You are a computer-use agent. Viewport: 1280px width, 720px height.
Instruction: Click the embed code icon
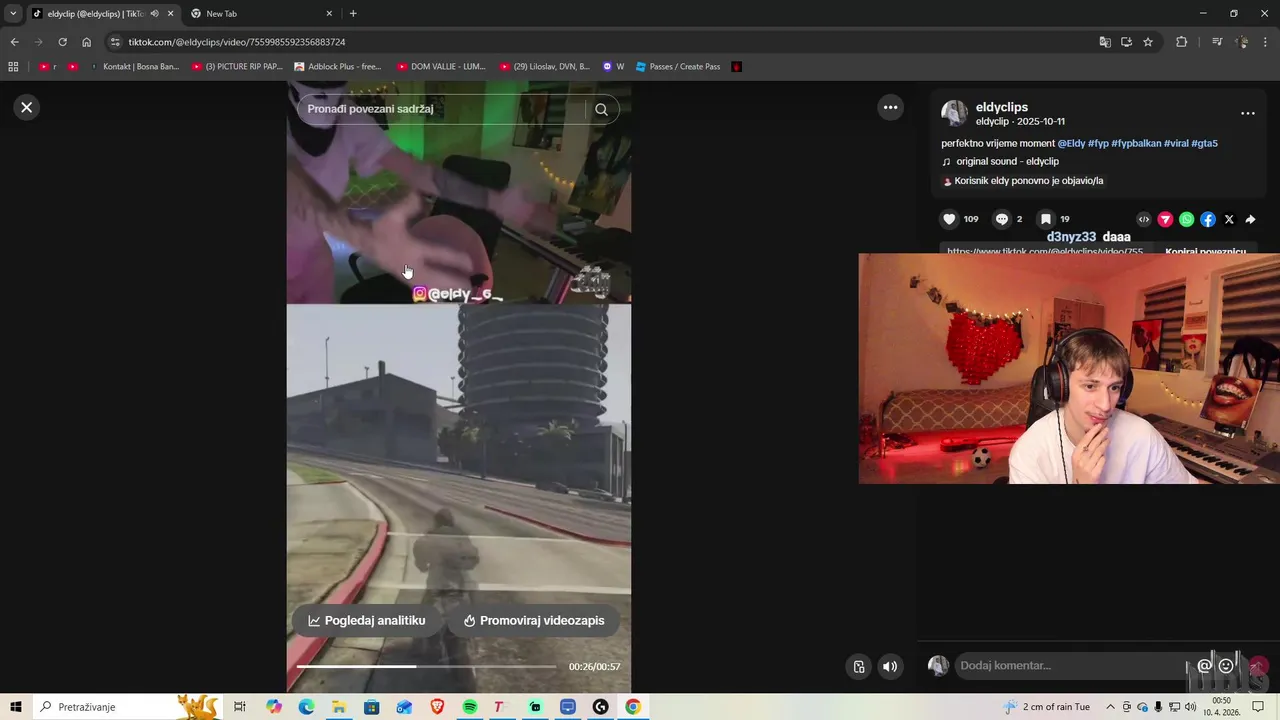click(1144, 219)
